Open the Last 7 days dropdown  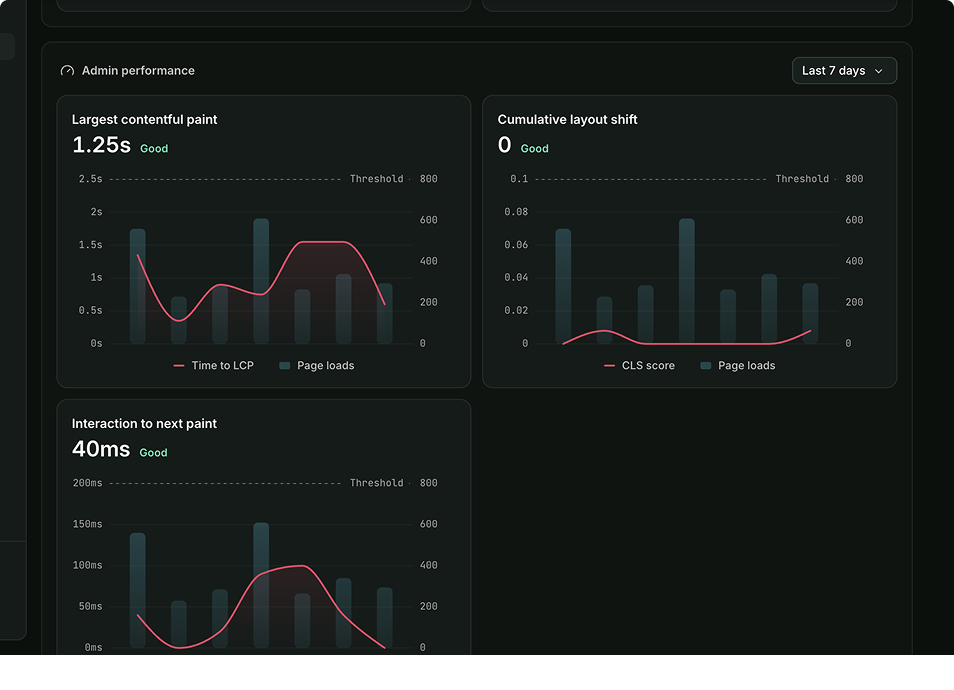point(844,71)
